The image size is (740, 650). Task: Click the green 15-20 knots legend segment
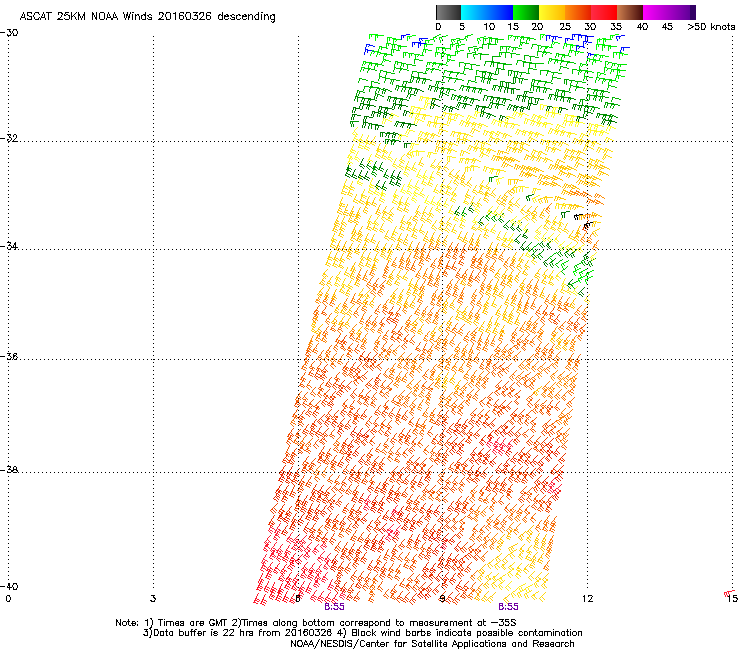tap(526, 12)
